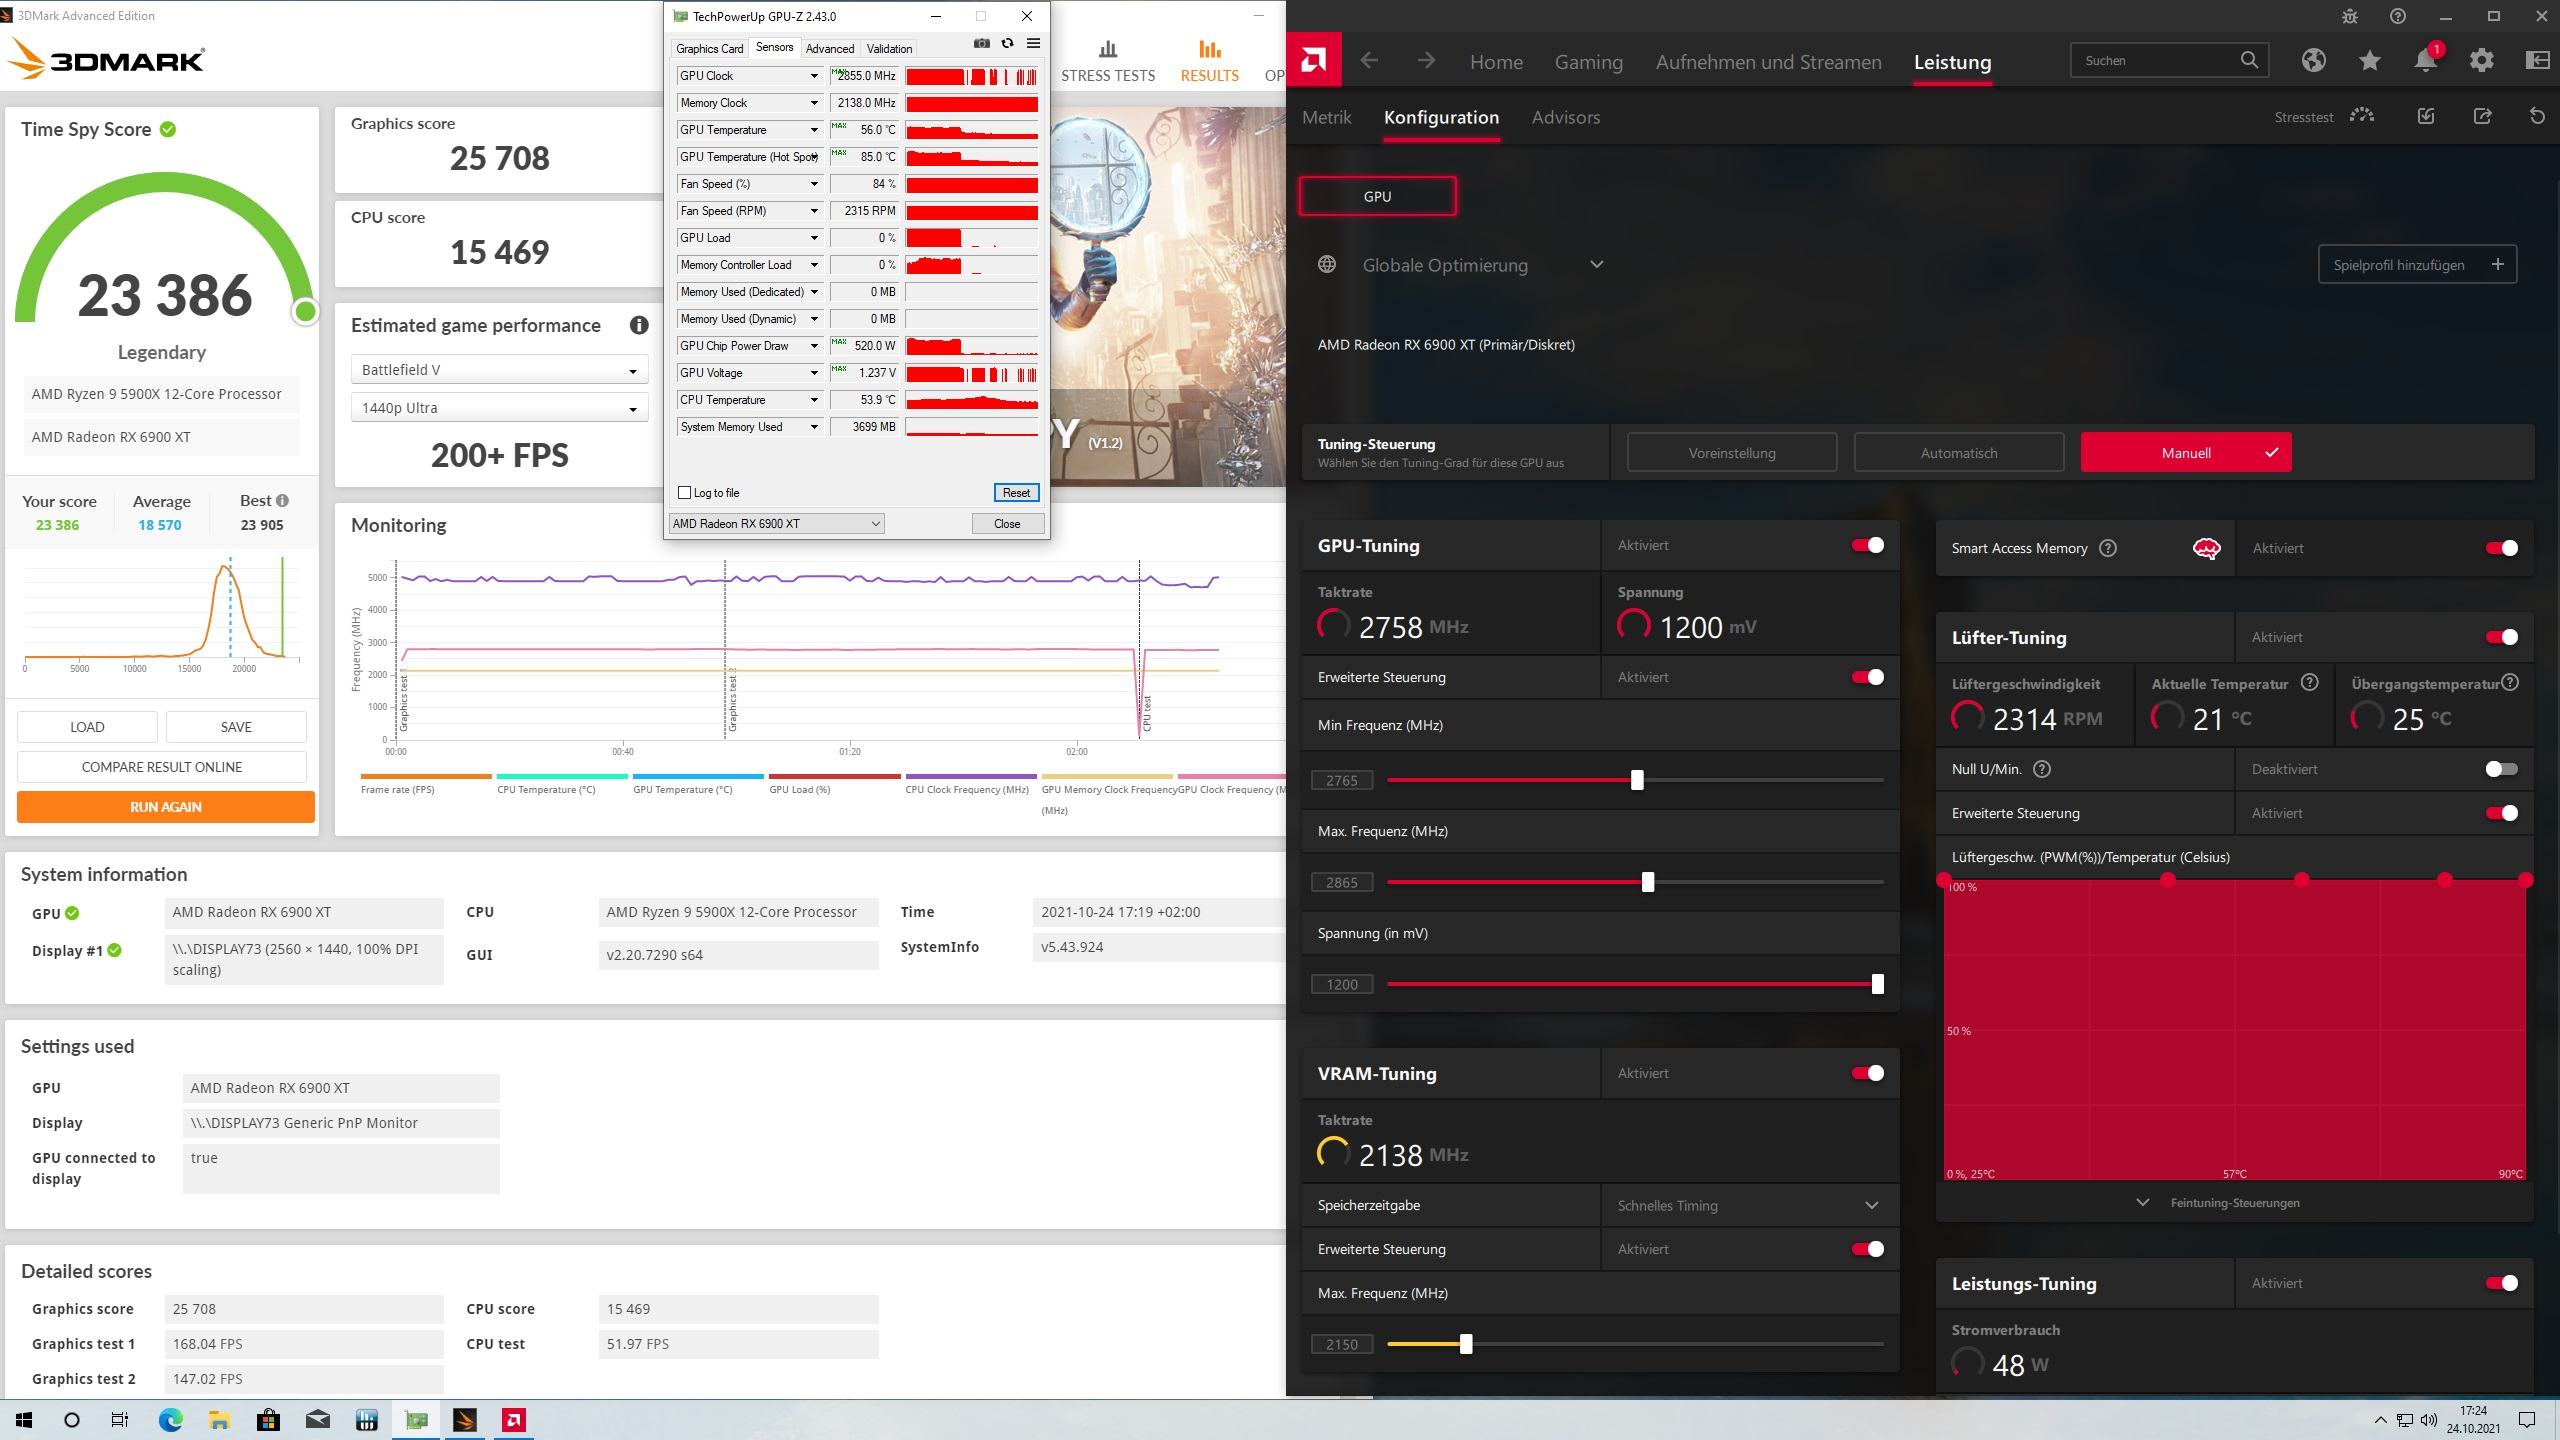Expand the Globale Optimierung chevron
2560x1440 pixels.
(x=1597, y=265)
